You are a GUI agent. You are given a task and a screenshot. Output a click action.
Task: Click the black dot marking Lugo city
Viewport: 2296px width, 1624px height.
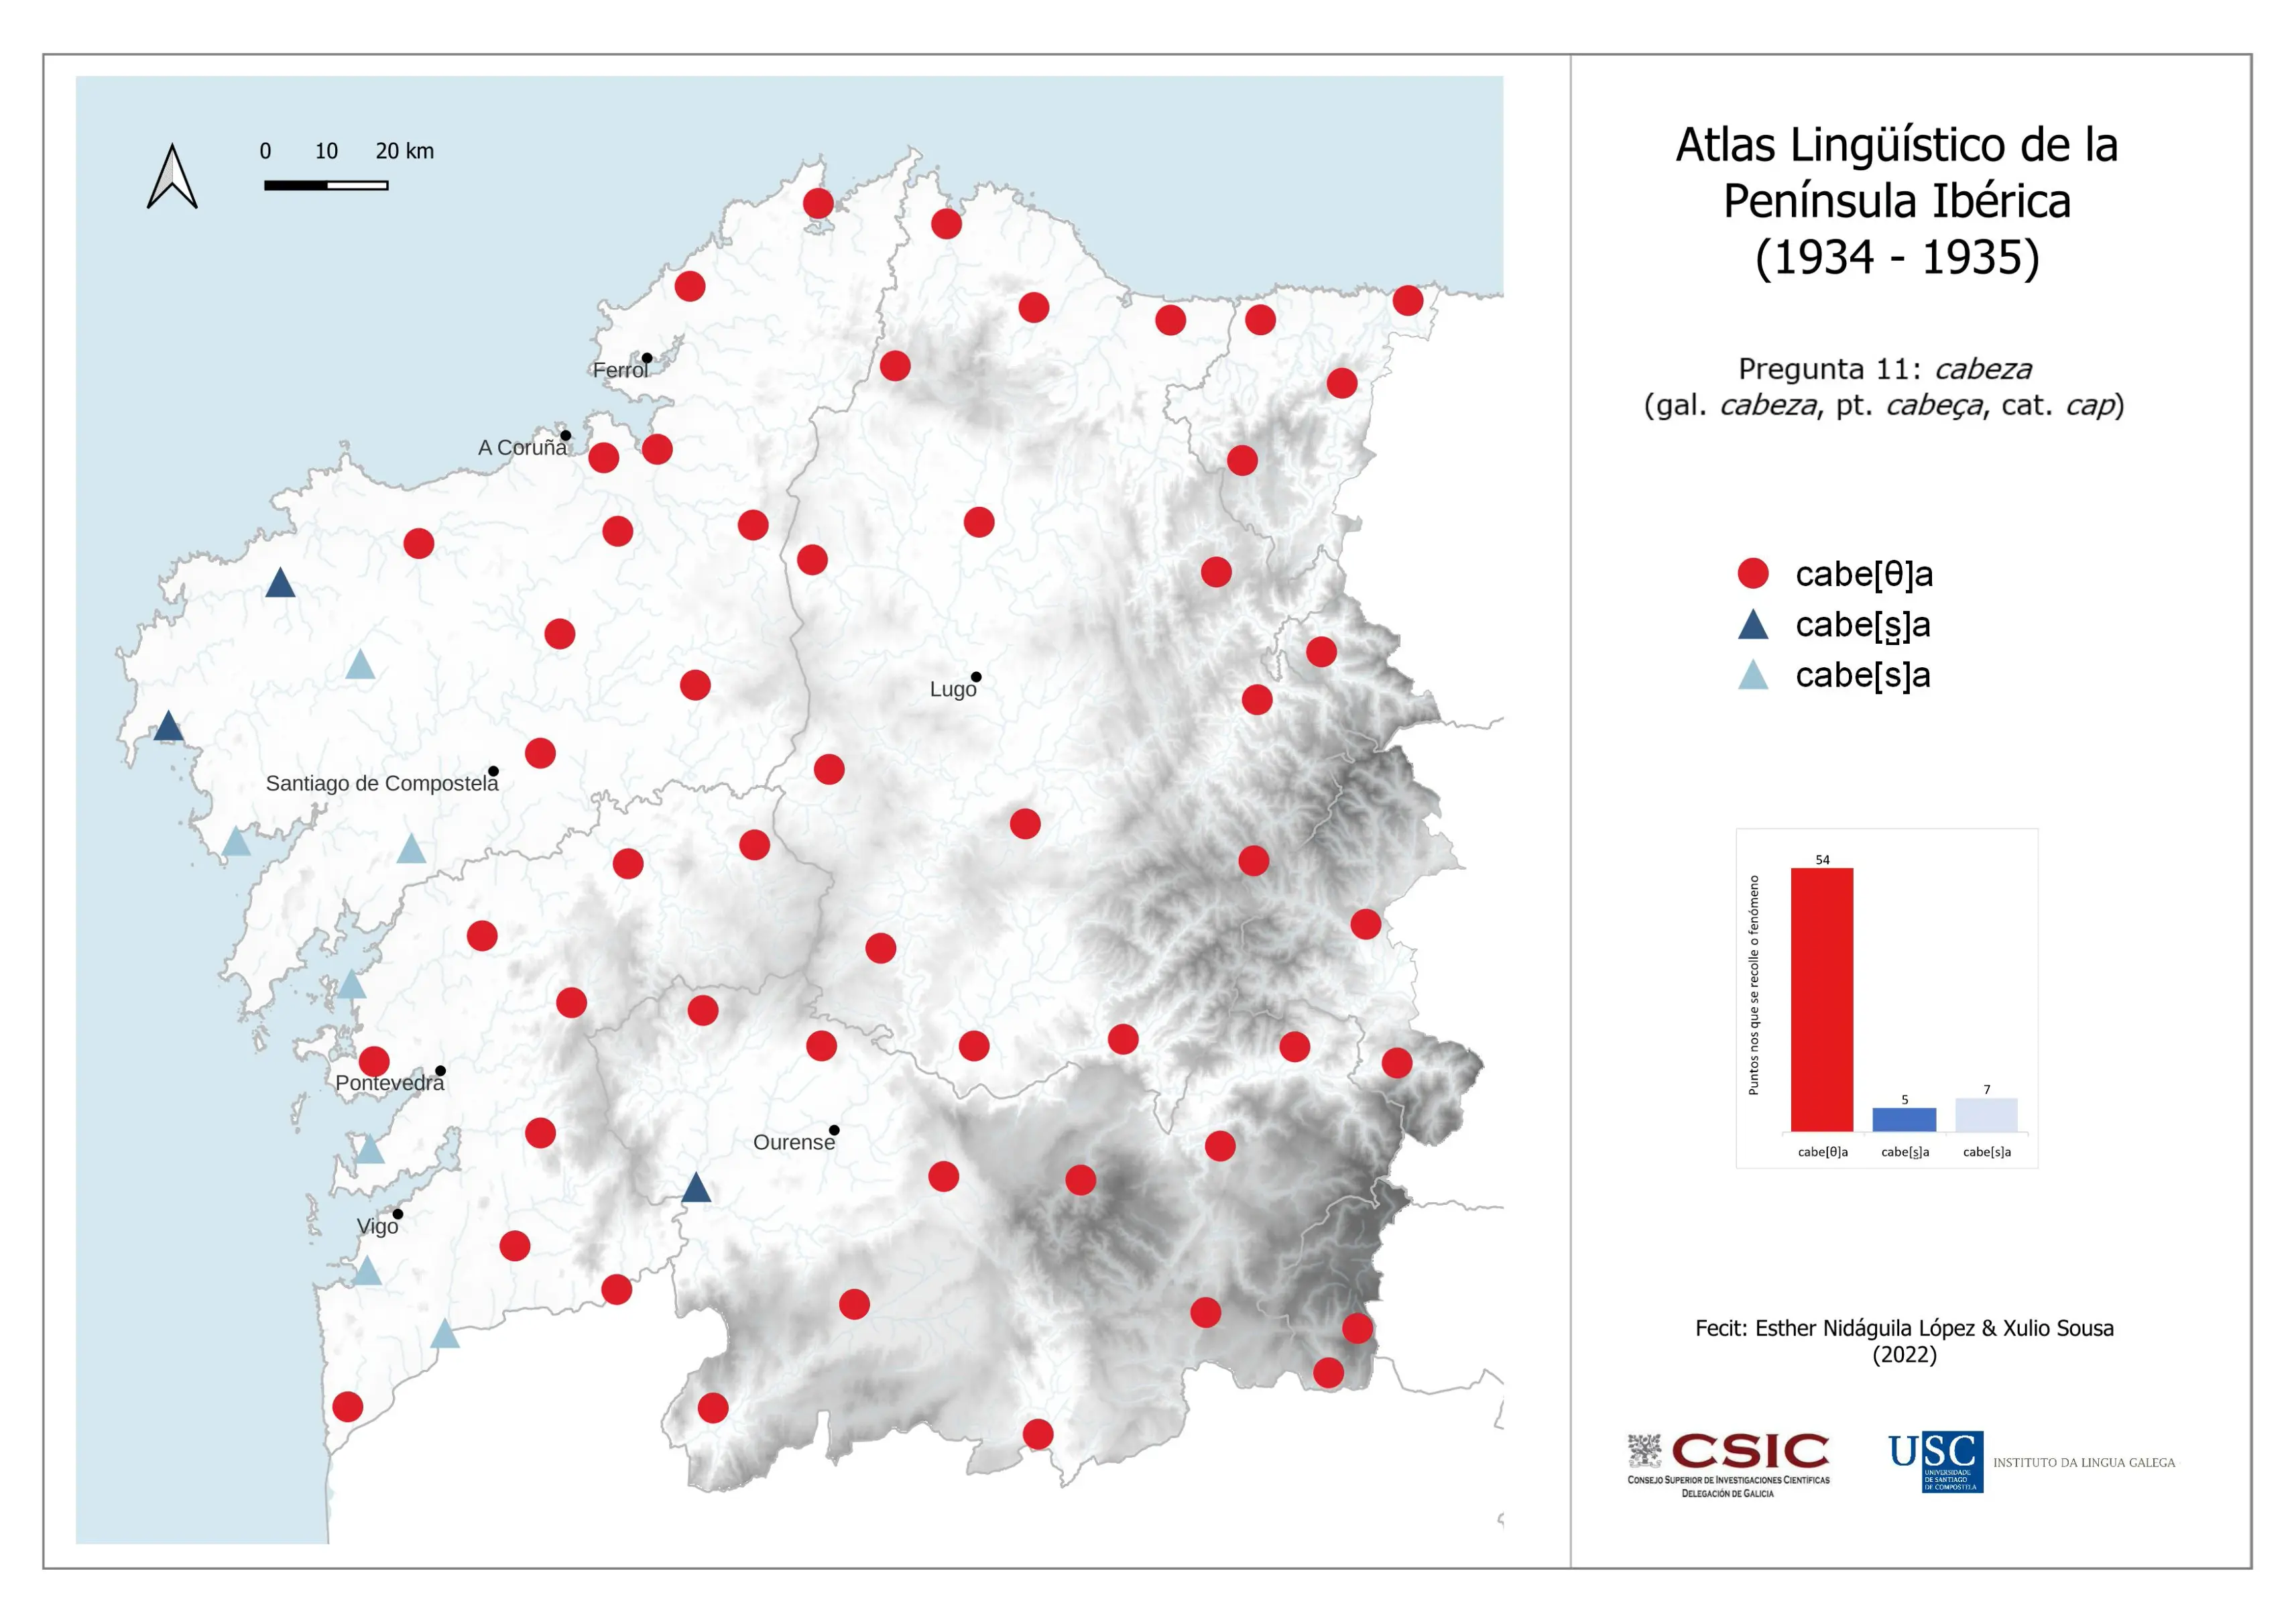coord(976,677)
